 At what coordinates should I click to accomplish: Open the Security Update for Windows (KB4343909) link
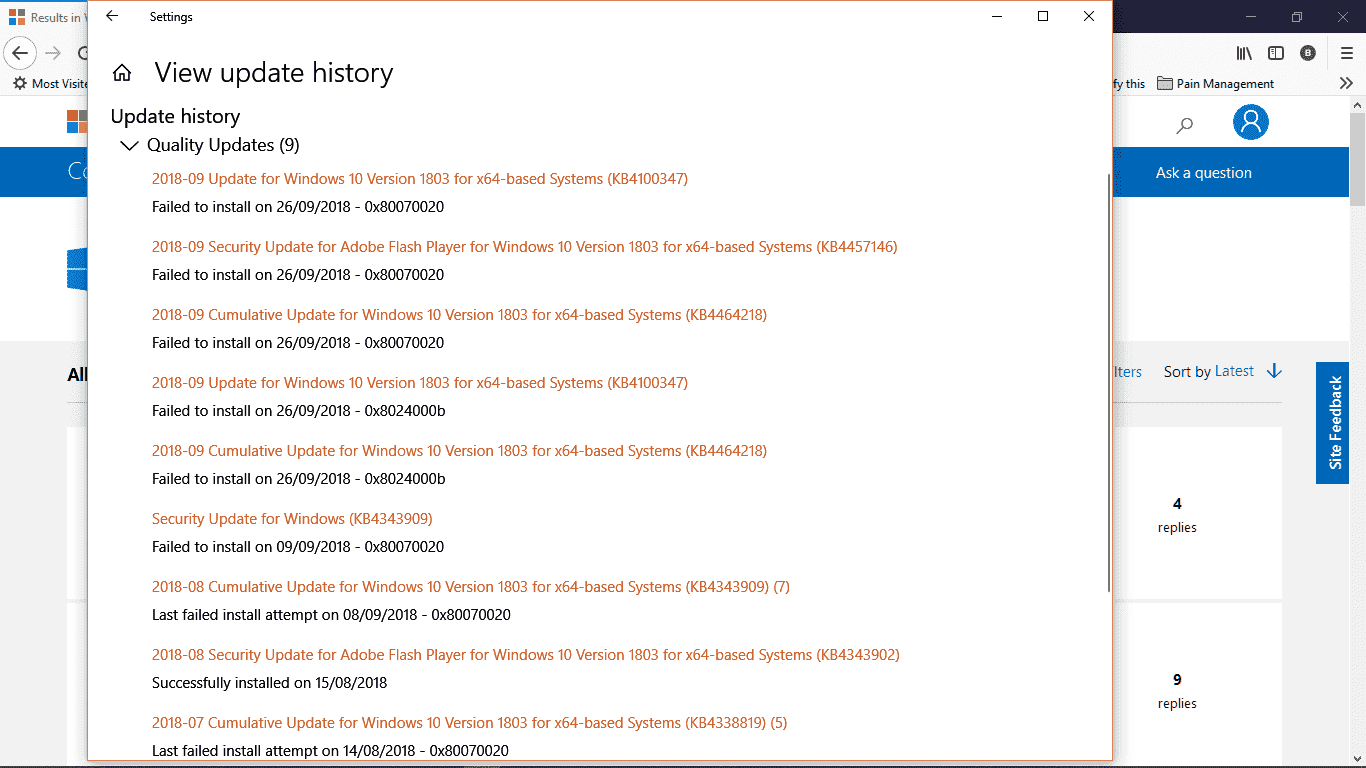click(292, 519)
